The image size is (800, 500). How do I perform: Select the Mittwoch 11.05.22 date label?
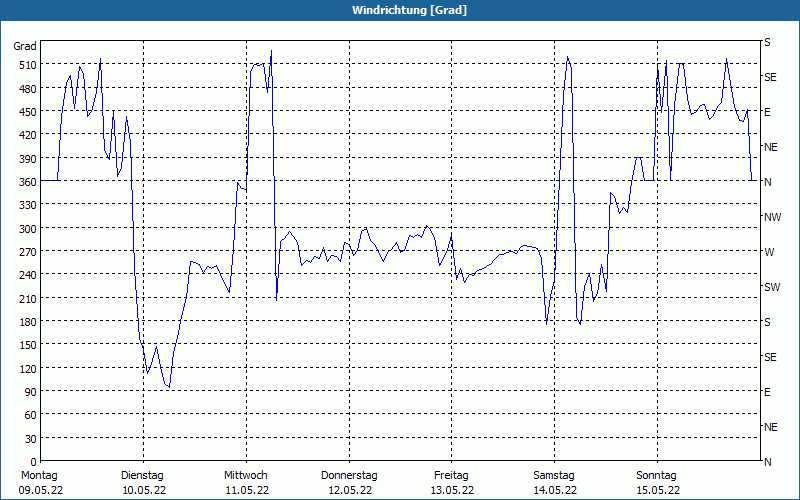click(x=246, y=483)
